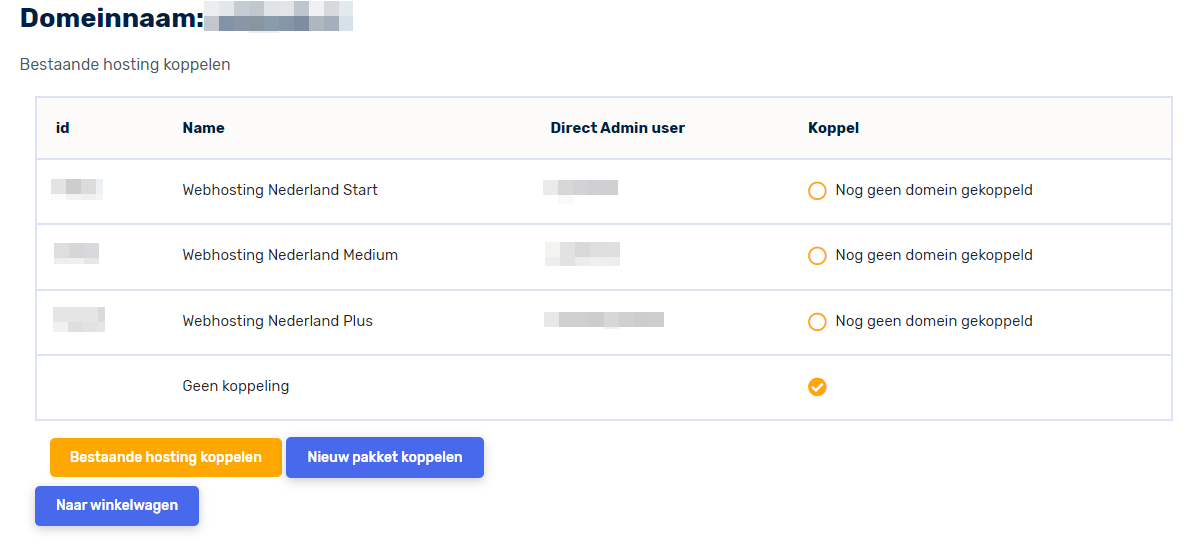Click the Domeinnaam page heading
Image resolution: width=1202 pixels, height=550 pixels.
click(112, 18)
